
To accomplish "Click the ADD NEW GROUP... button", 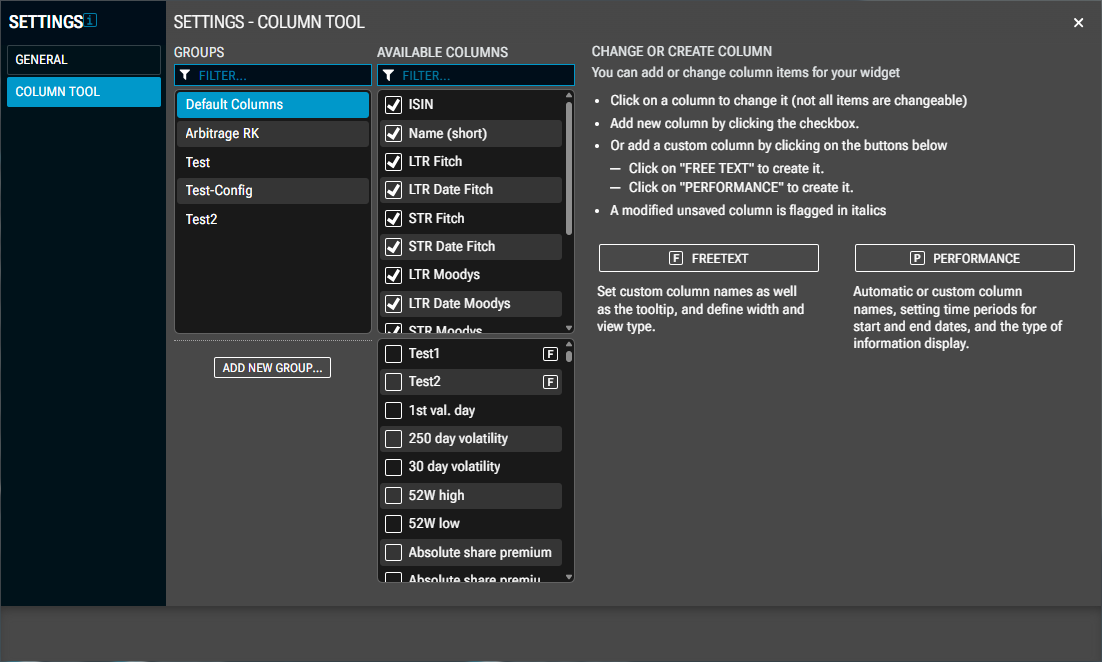I will click(272, 368).
